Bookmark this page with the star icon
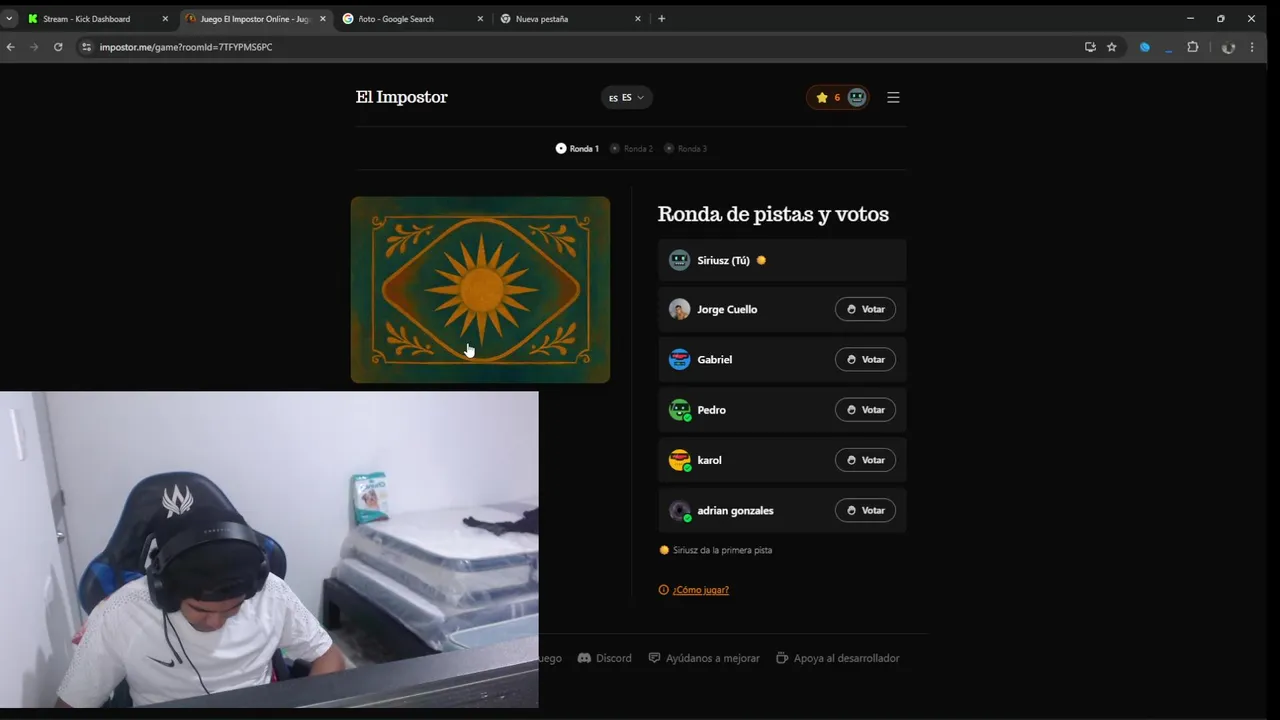 tap(1111, 47)
